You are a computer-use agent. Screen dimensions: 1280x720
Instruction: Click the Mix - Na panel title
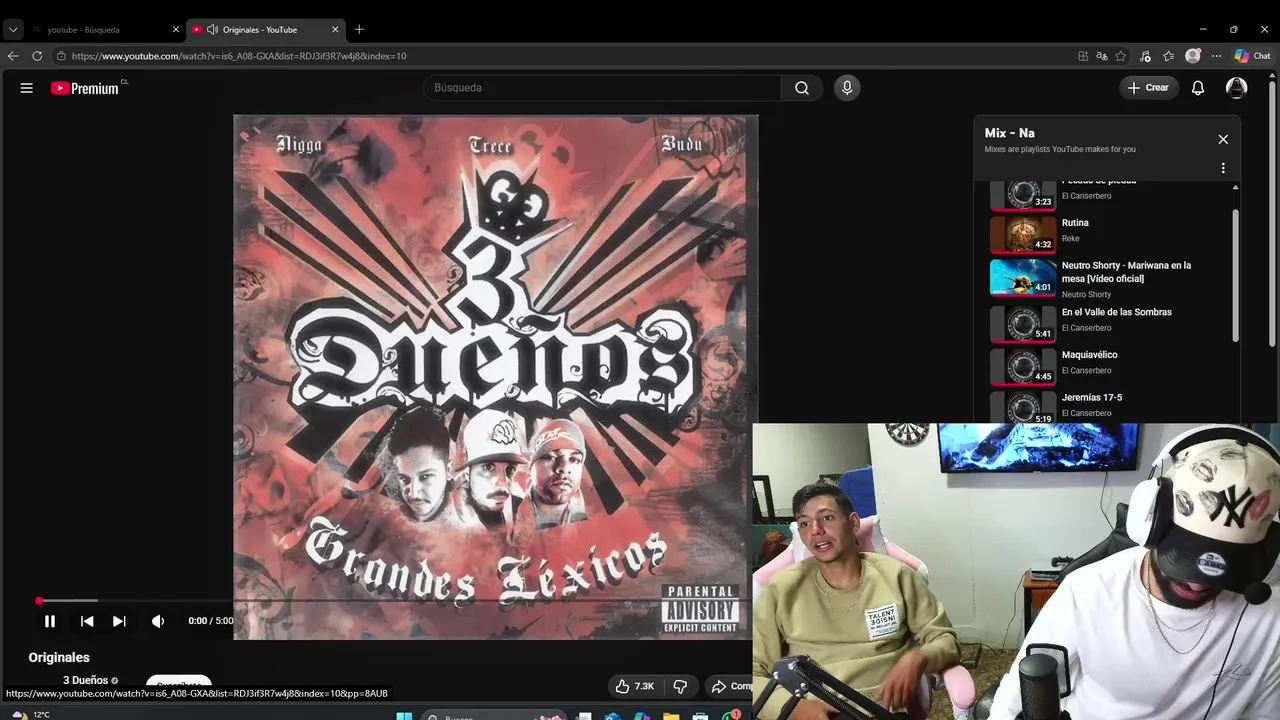[x=1009, y=133]
